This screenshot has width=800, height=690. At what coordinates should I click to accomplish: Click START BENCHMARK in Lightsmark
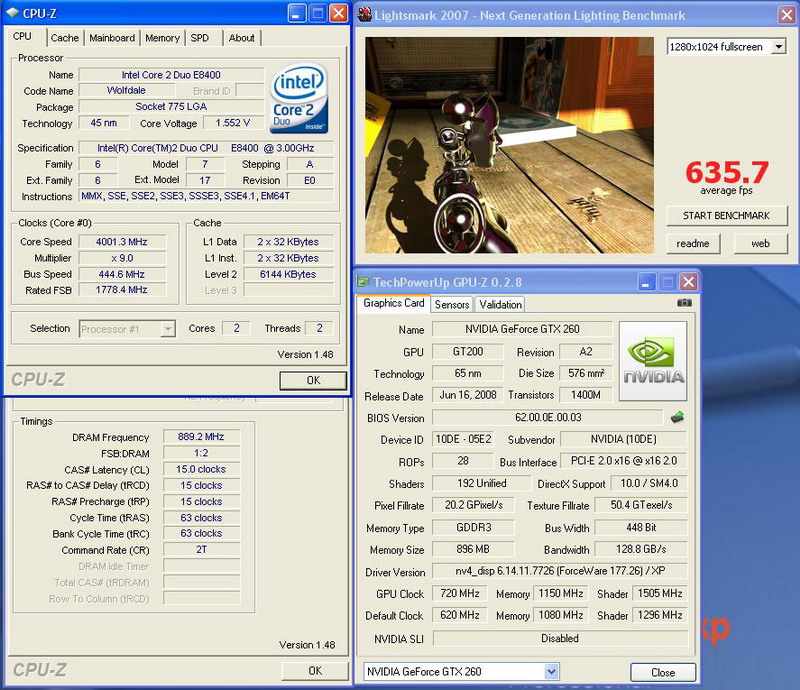click(727, 216)
